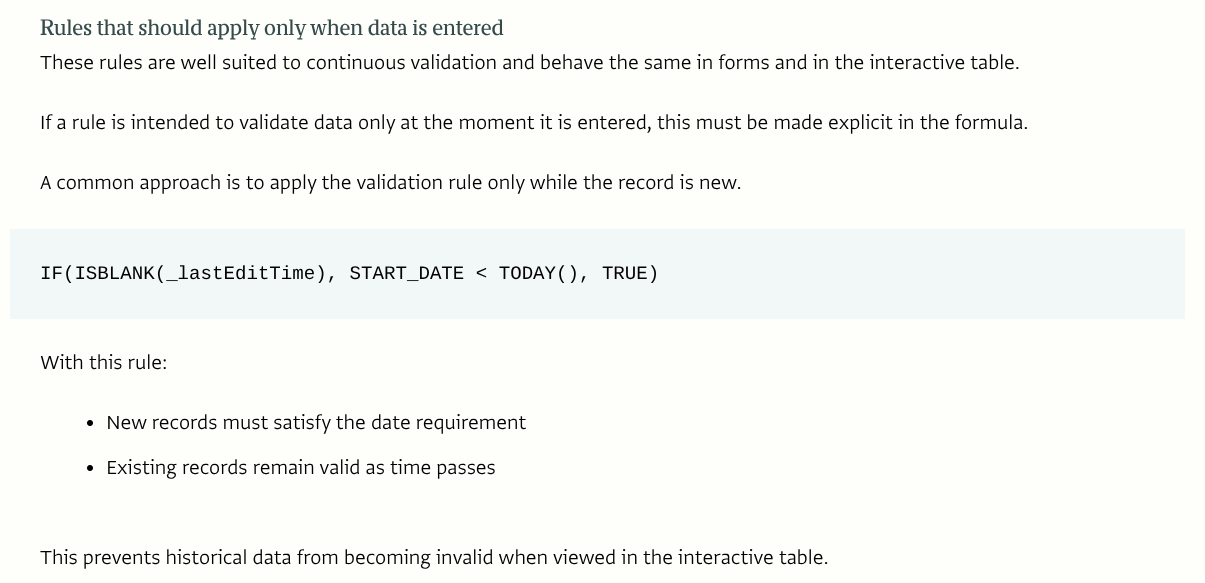
Task: Click the "With this rule:" text
Action: click(104, 362)
